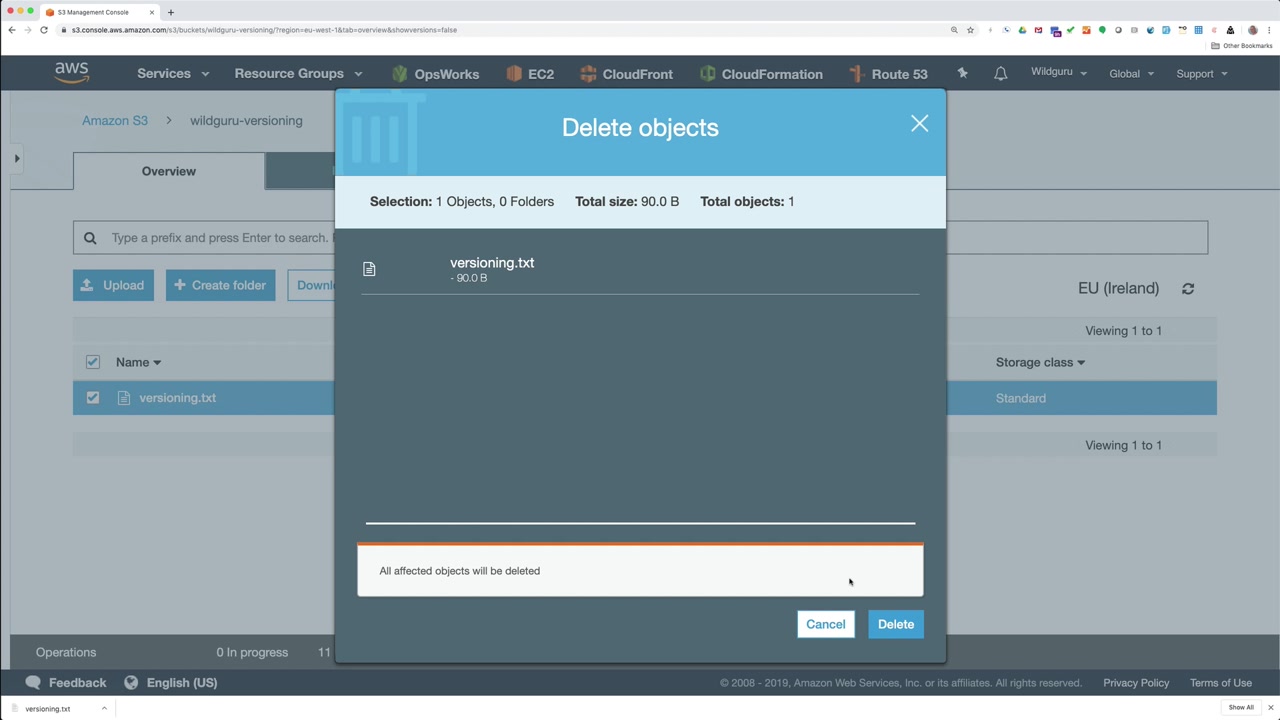Open a new browser tab
The image size is (1280, 720).
tap(171, 12)
